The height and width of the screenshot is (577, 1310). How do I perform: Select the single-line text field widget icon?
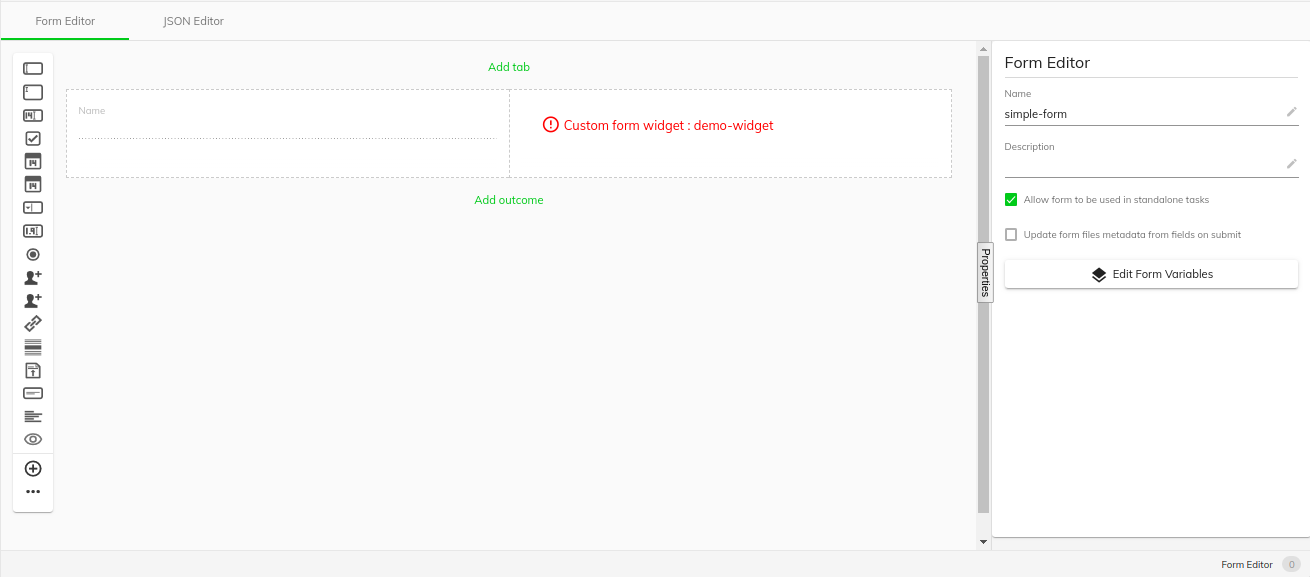tap(33, 69)
